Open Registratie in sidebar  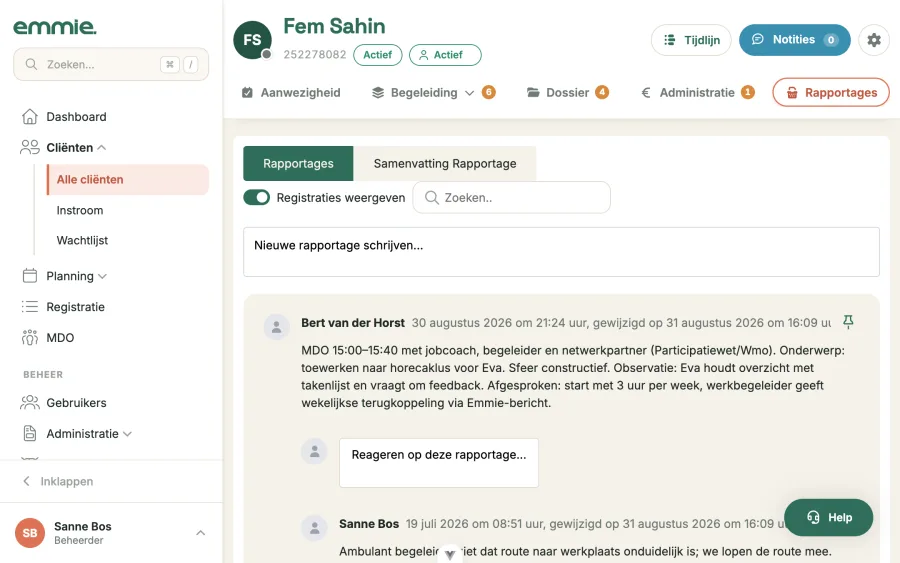coord(75,307)
